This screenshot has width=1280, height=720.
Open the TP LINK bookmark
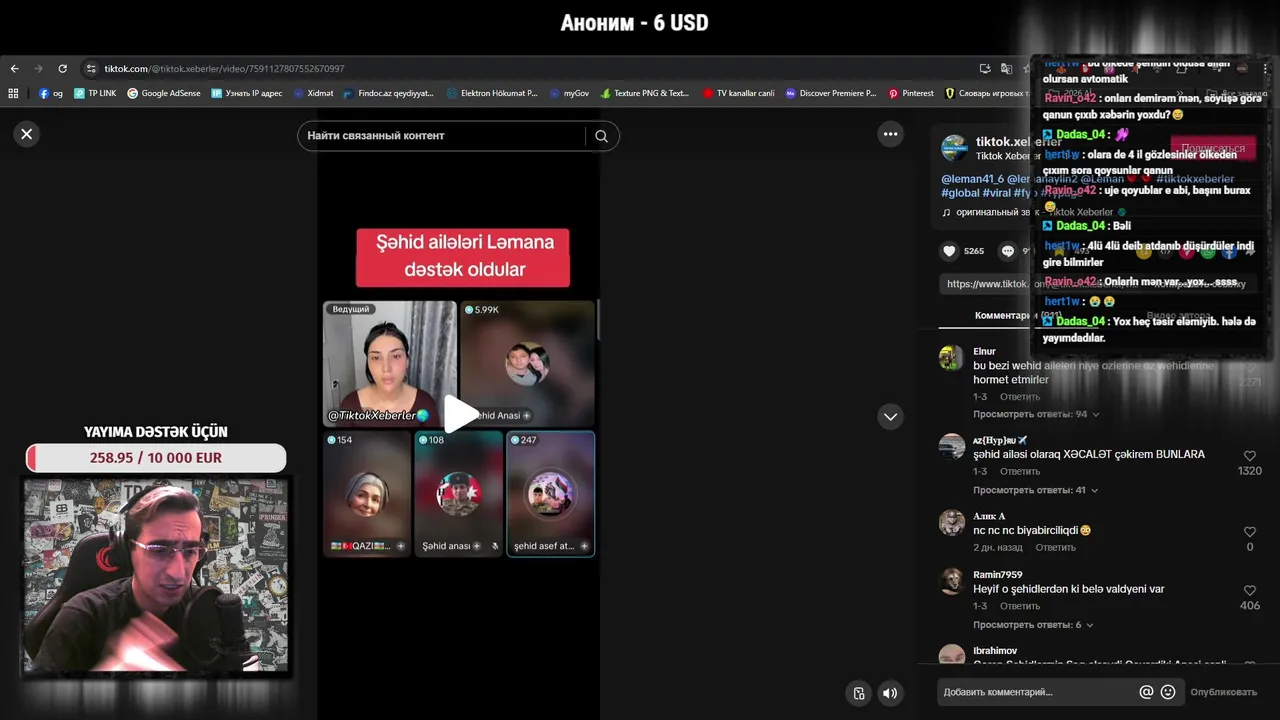[x=94, y=93]
